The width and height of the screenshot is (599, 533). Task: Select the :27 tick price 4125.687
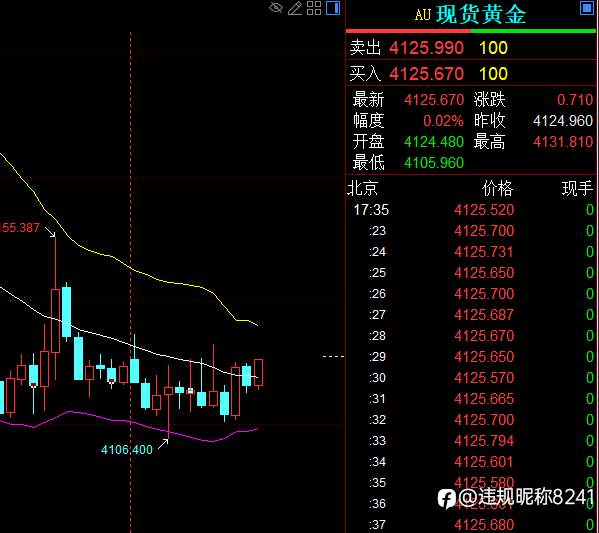(484, 315)
